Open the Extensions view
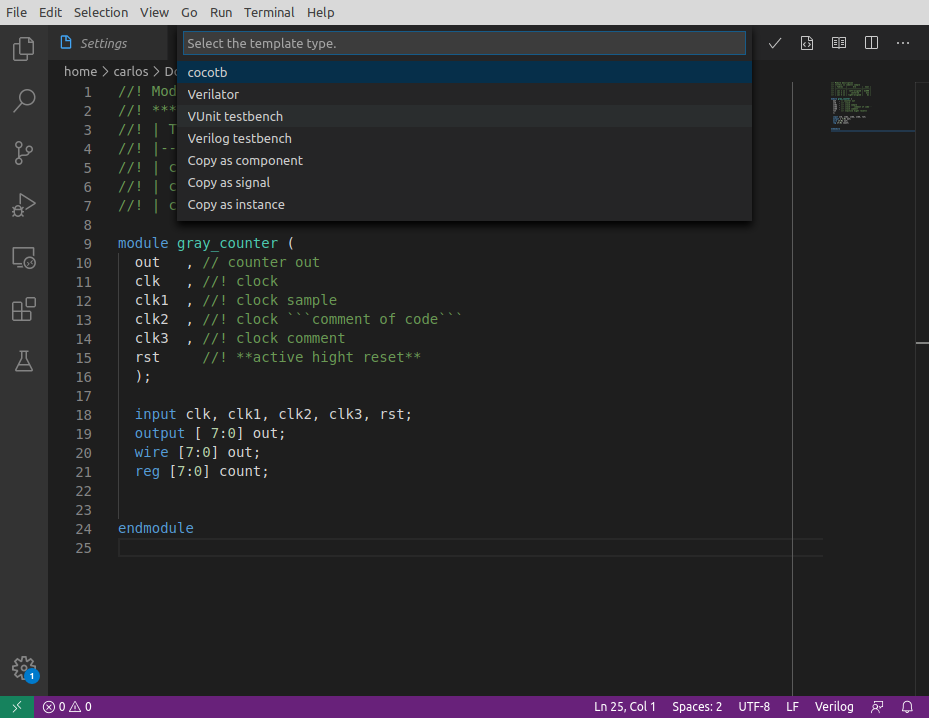The image size is (929, 718). point(24,310)
